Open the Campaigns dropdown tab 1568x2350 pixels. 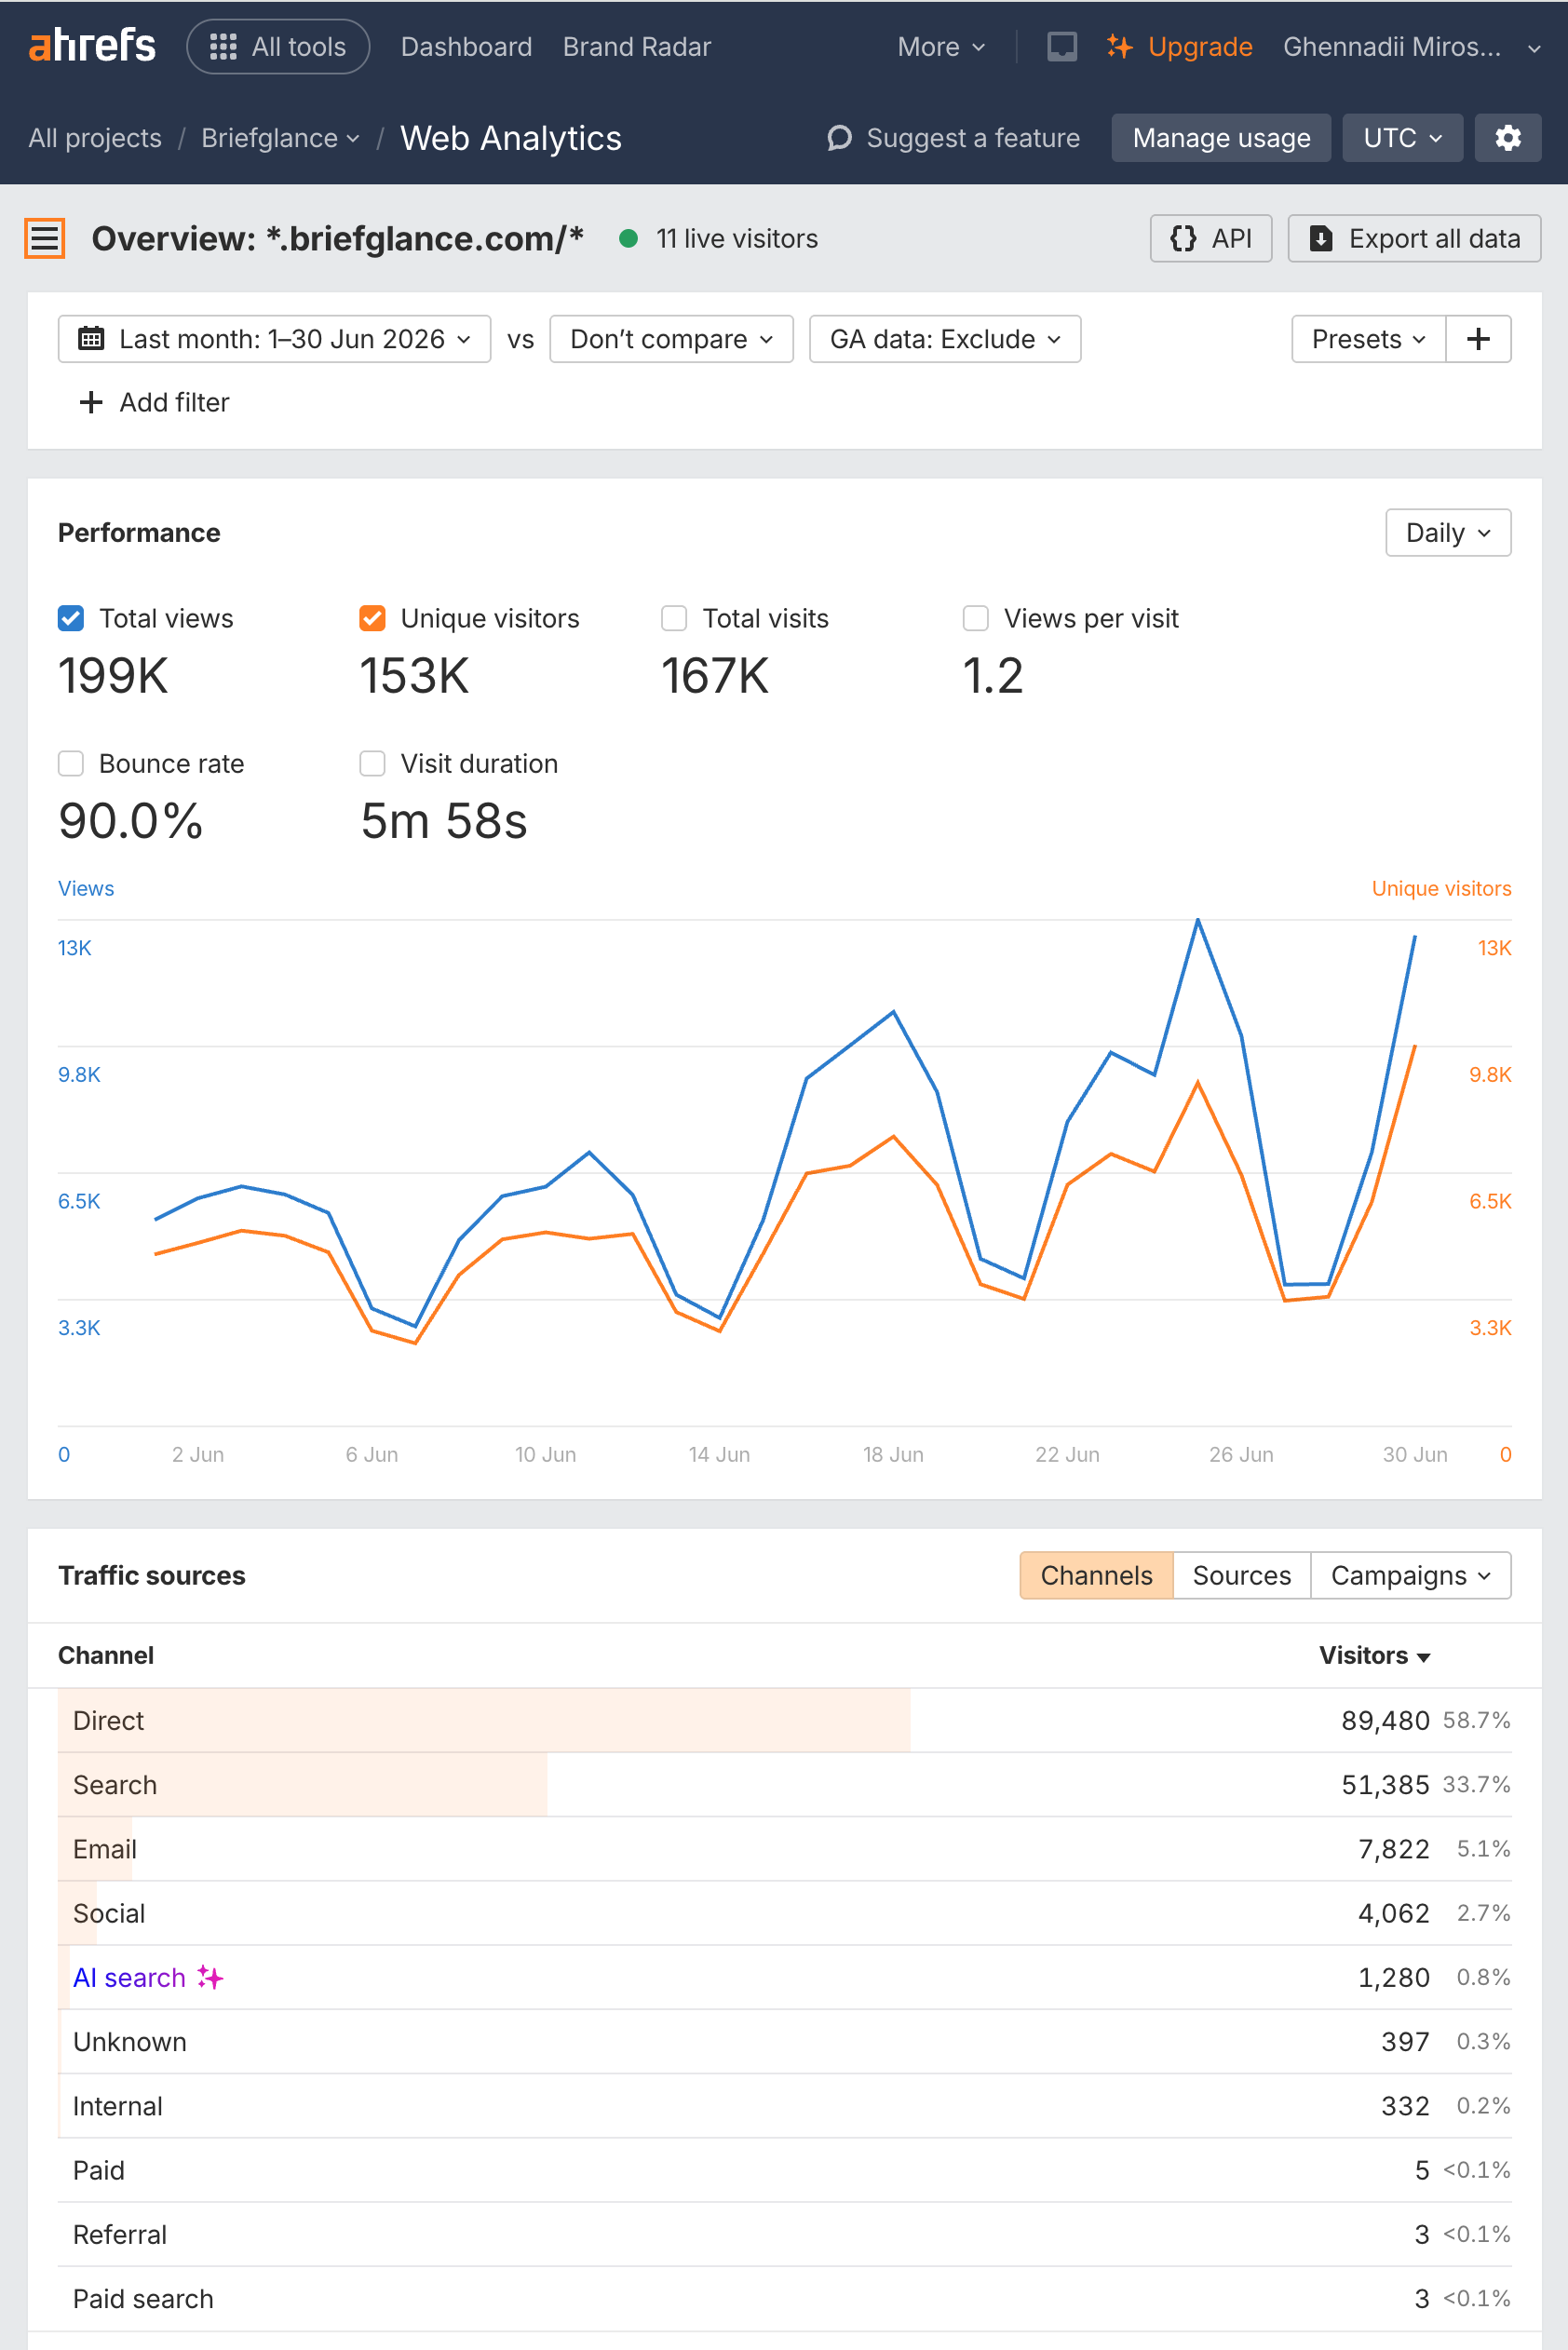1410,1575
